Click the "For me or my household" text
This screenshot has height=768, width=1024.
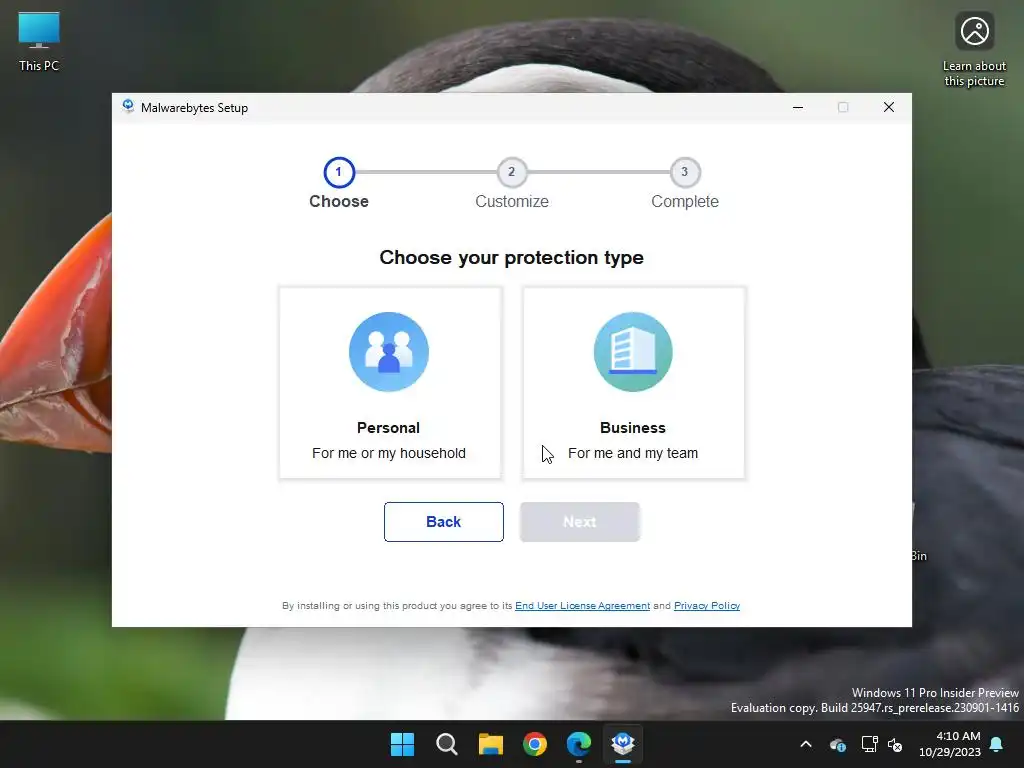coord(389,453)
